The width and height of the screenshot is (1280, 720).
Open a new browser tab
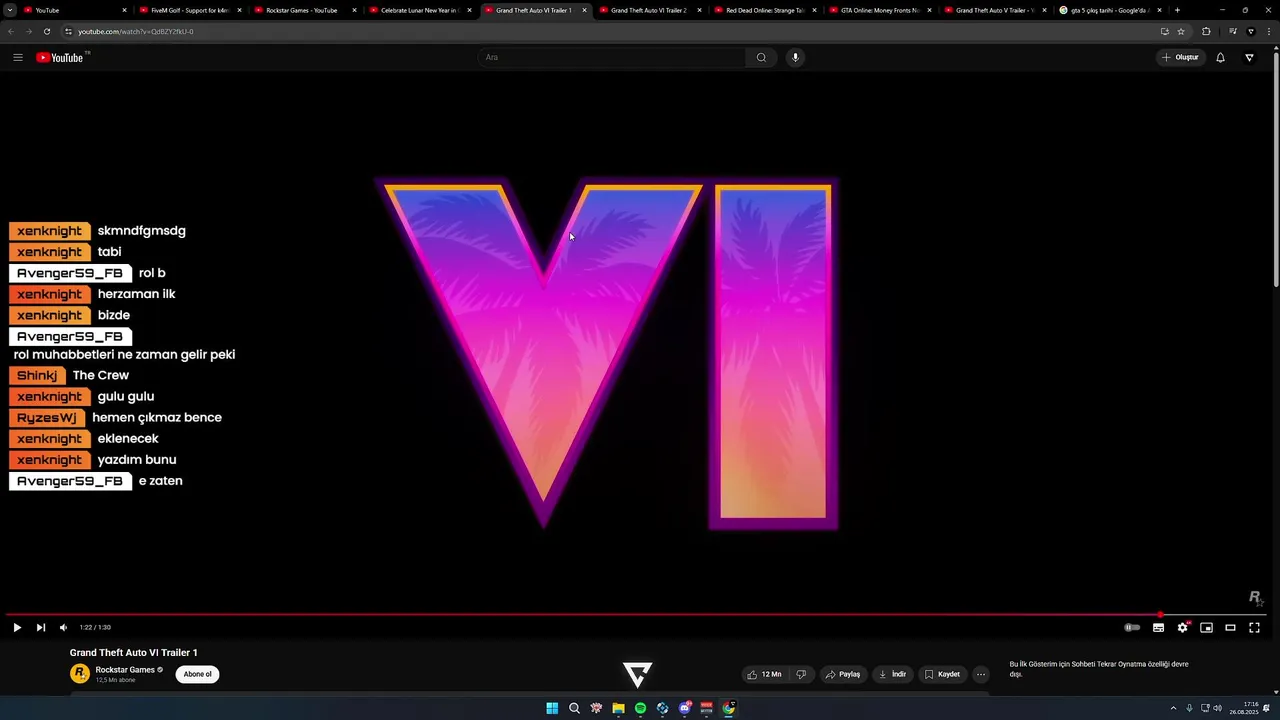tap(1177, 10)
